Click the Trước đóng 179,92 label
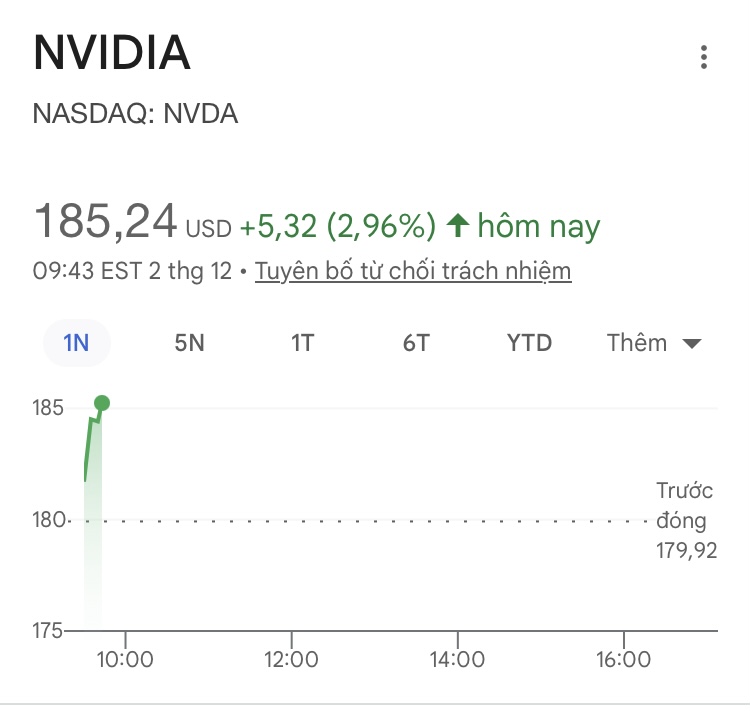The image size is (750, 711). tap(686, 520)
